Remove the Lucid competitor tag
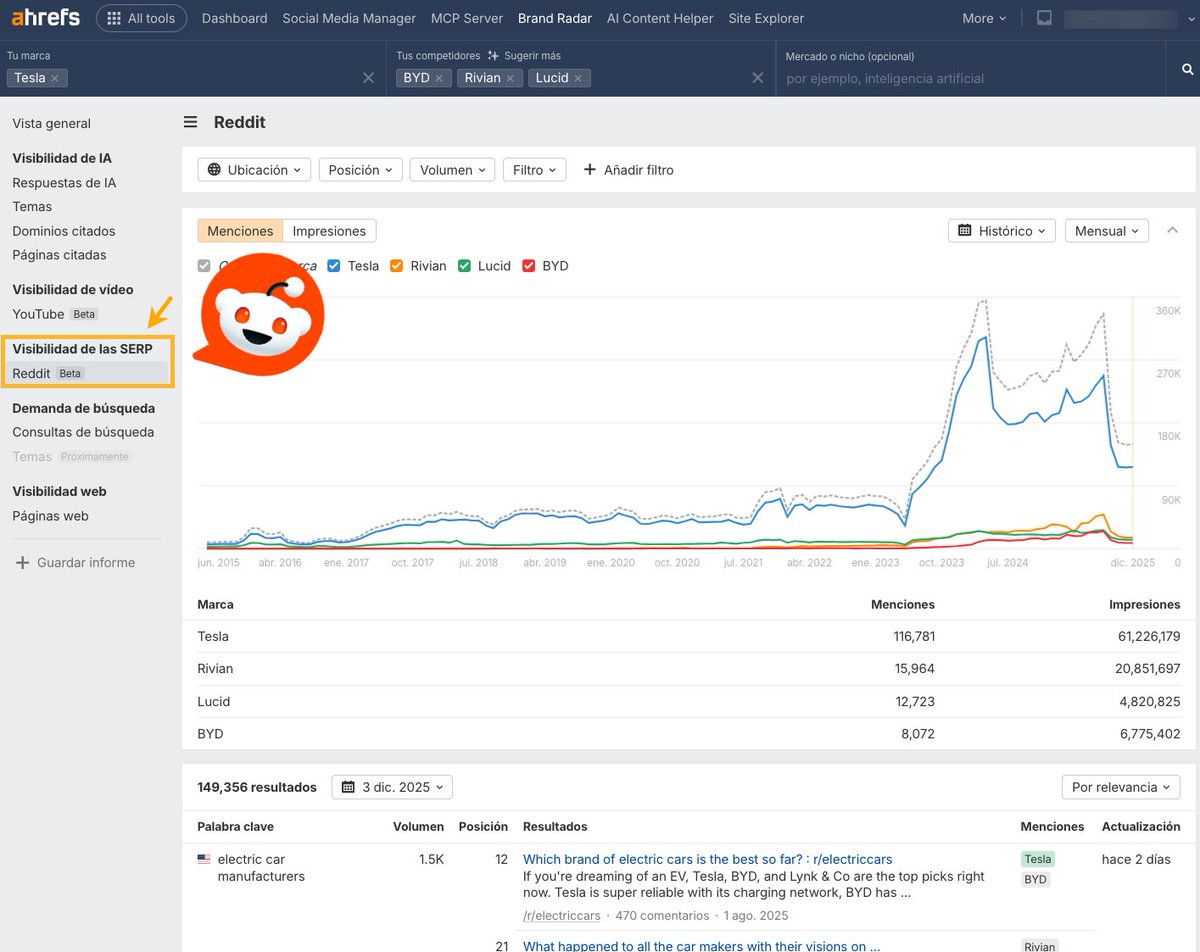 578,78
